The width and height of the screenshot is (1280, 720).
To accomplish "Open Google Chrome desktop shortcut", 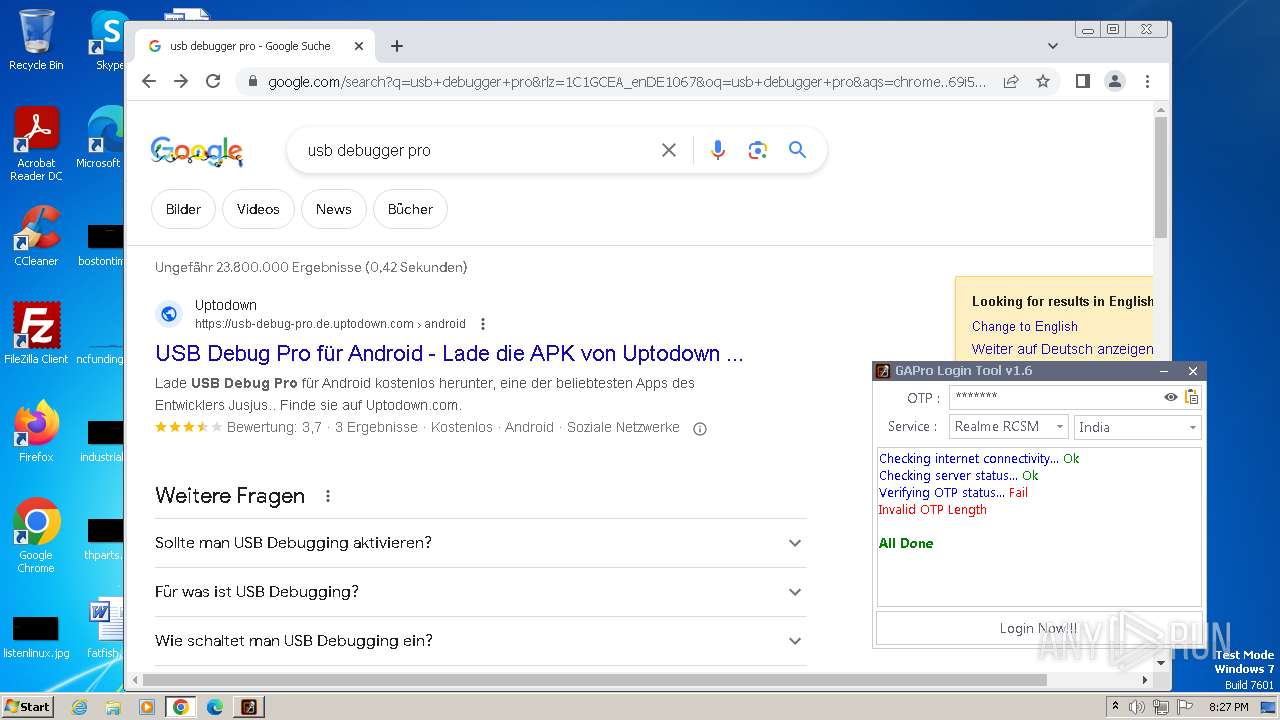I will click(36, 535).
